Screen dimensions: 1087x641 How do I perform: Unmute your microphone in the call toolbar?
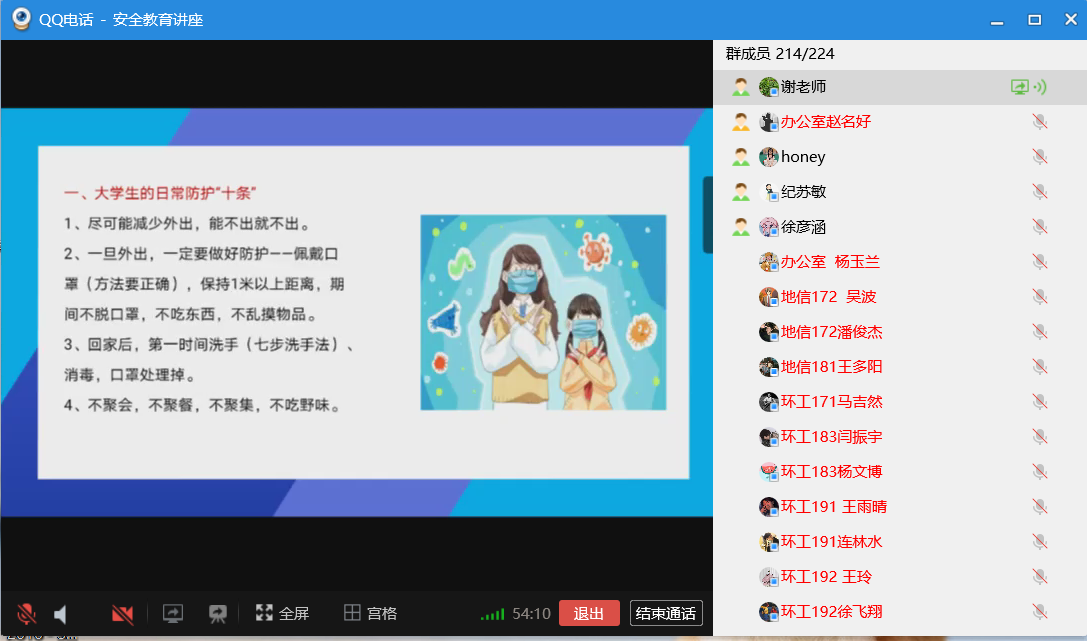pos(26,613)
